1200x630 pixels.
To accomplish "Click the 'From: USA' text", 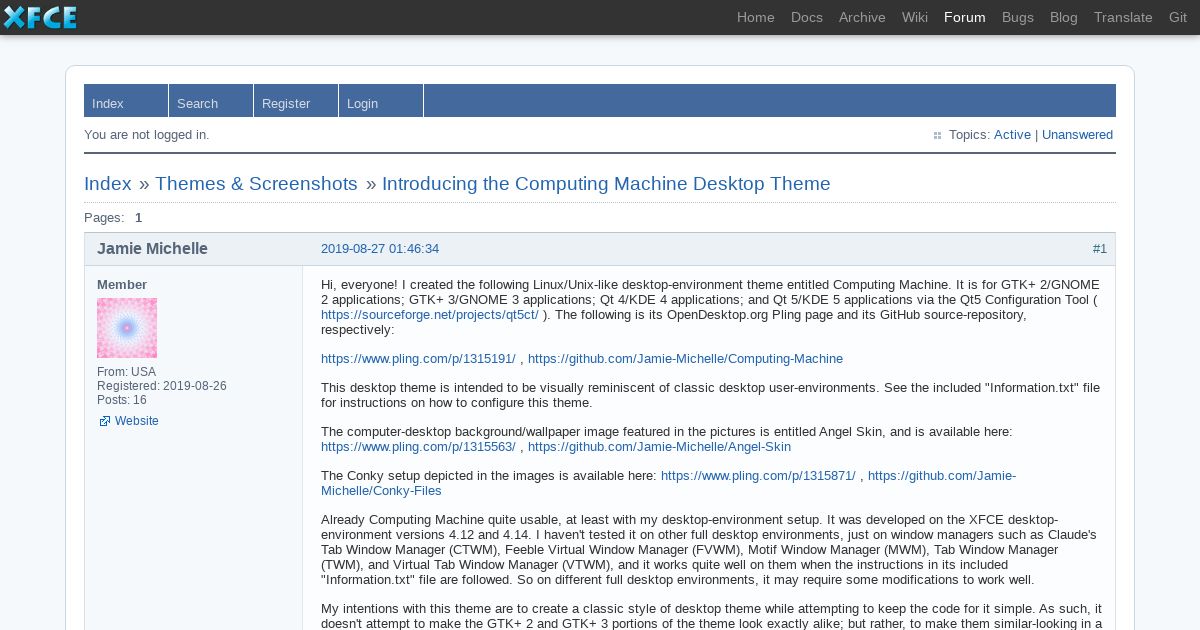I will (x=127, y=372).
